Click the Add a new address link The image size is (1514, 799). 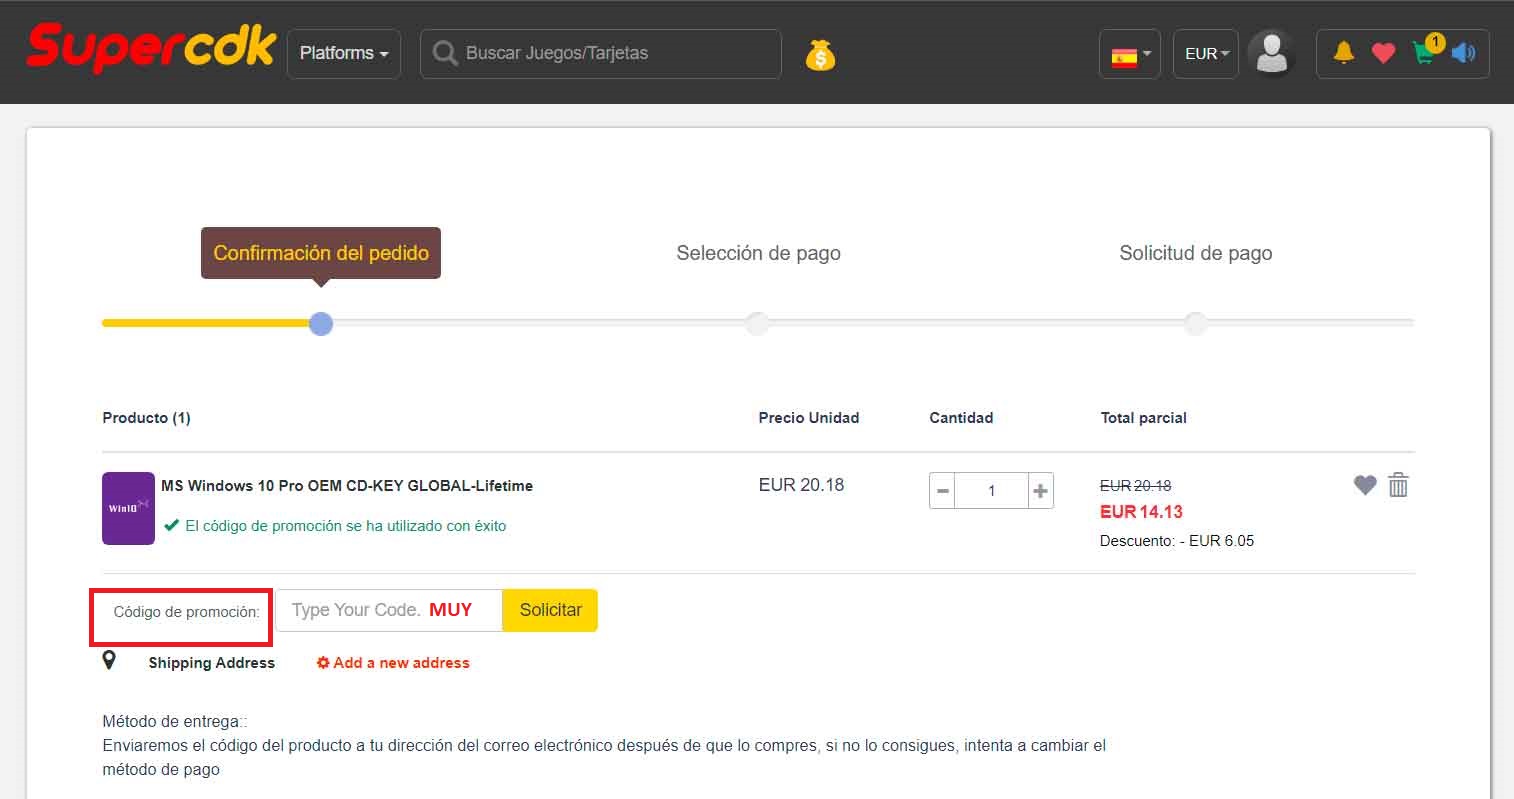pyautogui.click(x=393, y=663)
